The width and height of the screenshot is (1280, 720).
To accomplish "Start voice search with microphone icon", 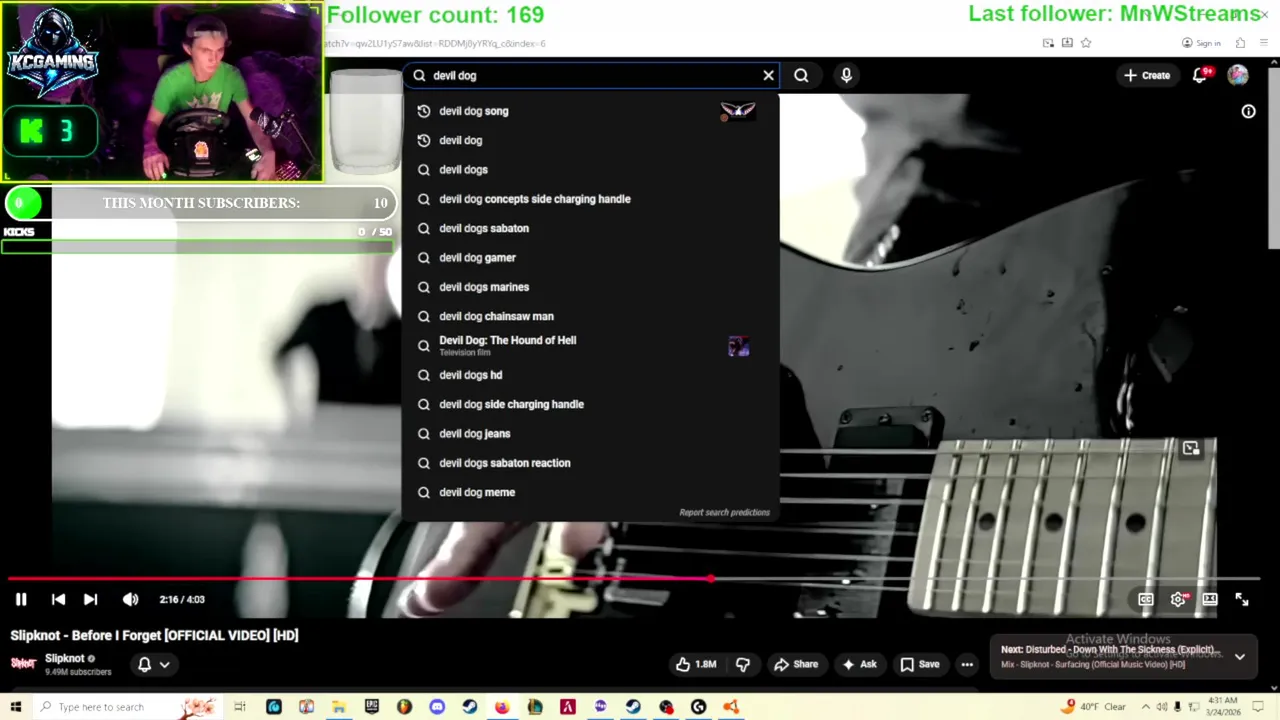I will pyautogui.click(x=846, y=75).
